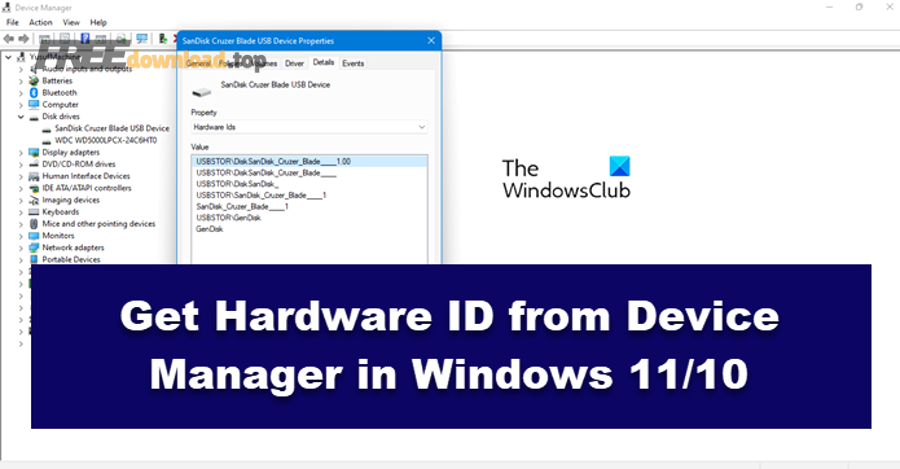Switch to the Driver tab

(x=294, y=63)
